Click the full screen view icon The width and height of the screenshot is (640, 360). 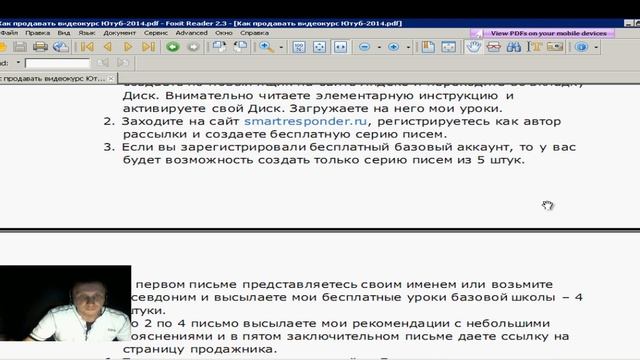pyautogui.click(x=449, y=47)
